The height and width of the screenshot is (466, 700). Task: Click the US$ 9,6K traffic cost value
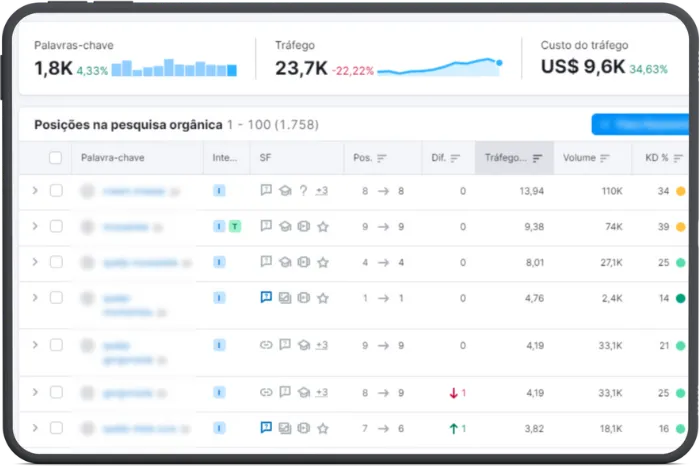(583, 67)
